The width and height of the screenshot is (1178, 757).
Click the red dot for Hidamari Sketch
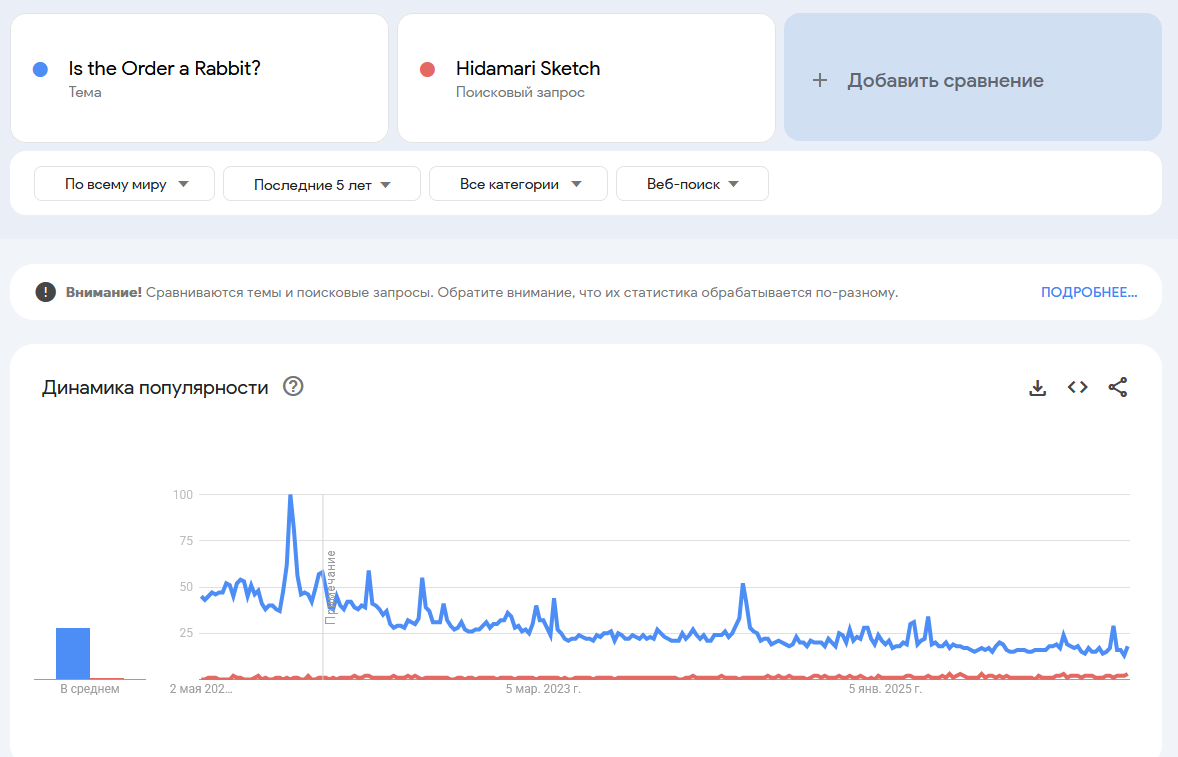tap(427, 69)
